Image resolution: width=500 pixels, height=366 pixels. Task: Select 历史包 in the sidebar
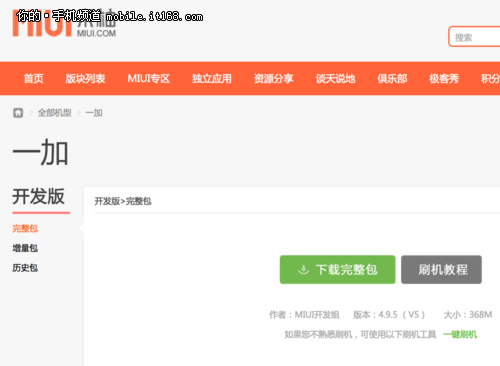(x=25, y=268)
